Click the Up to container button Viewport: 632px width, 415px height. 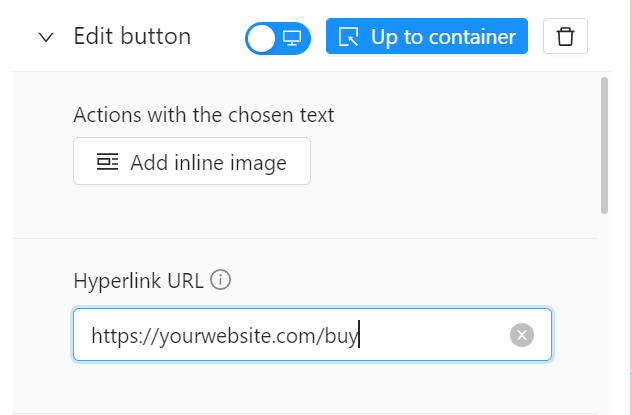pos(427,36)
